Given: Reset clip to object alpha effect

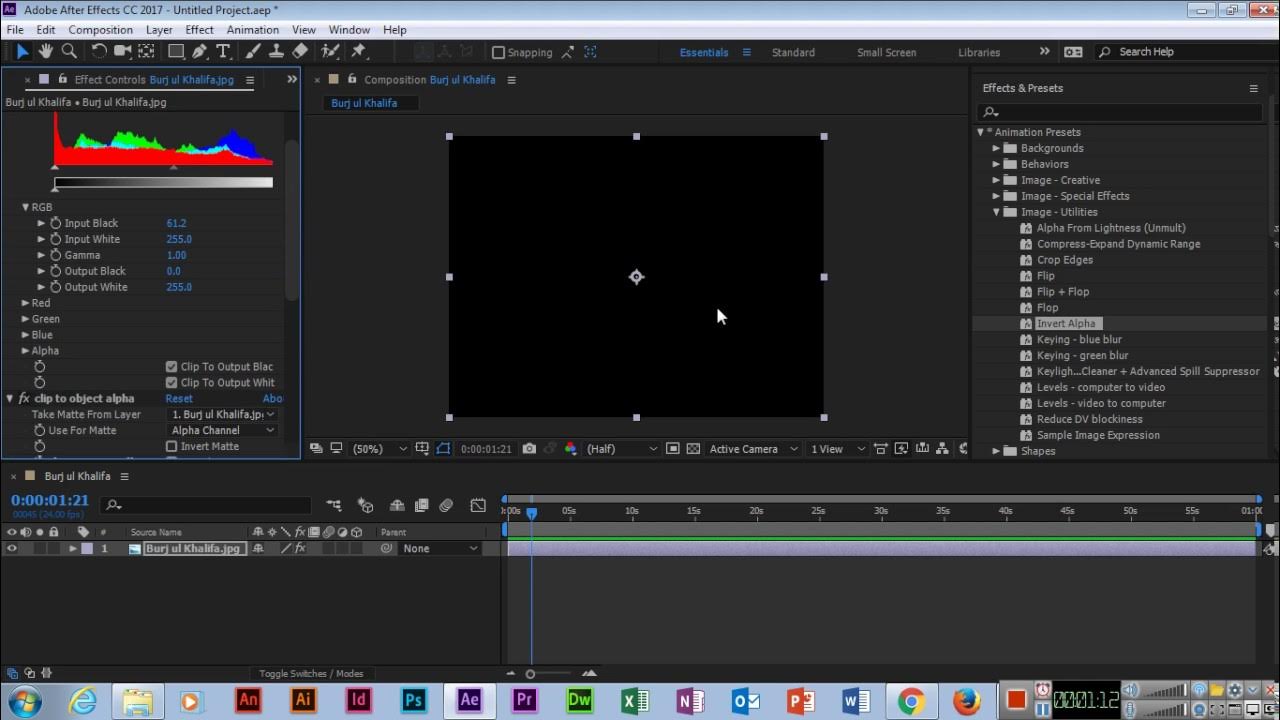Looking at the screenshot, I should click(x=179, y=398).
